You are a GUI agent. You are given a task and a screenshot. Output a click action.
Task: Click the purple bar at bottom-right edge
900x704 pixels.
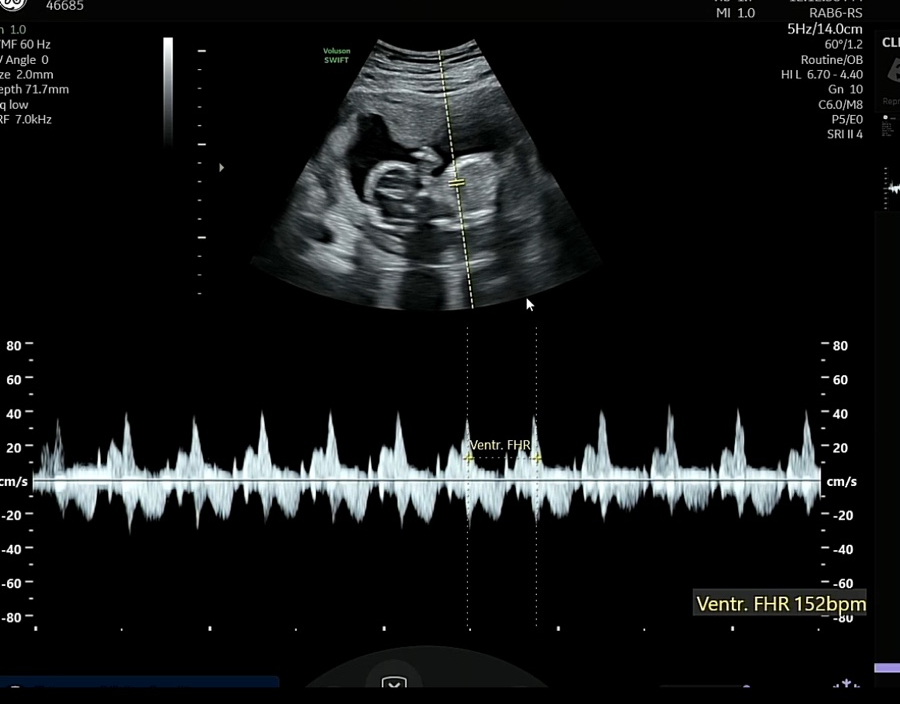tap(886, 668)
